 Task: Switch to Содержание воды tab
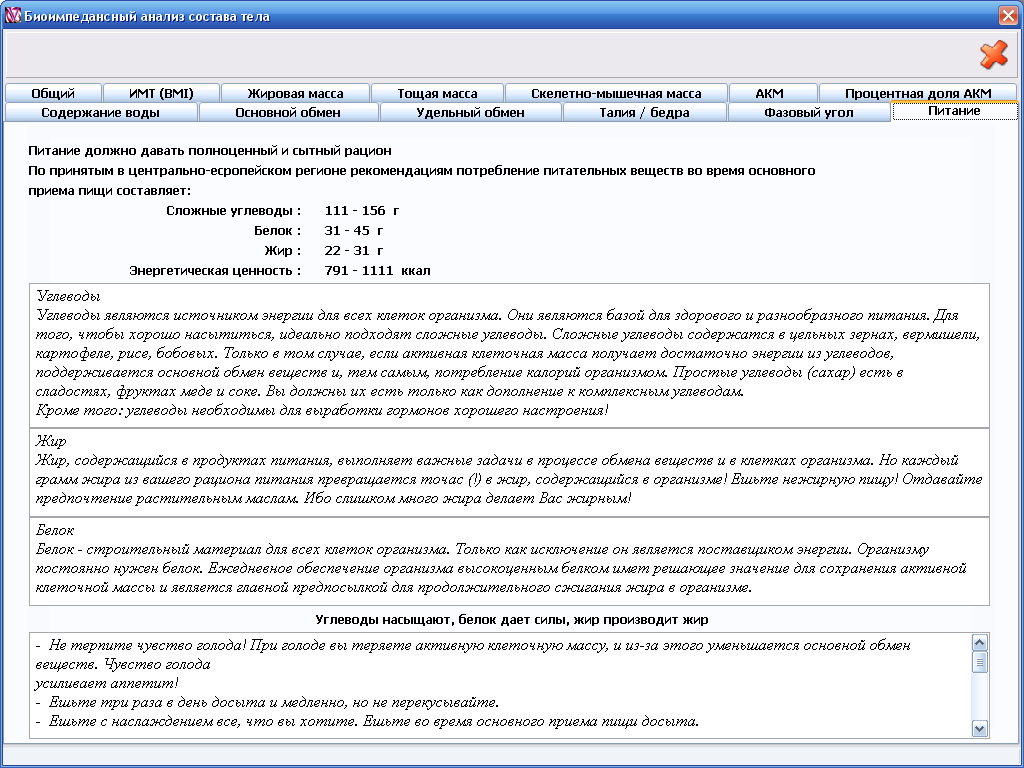click(101, 112)
